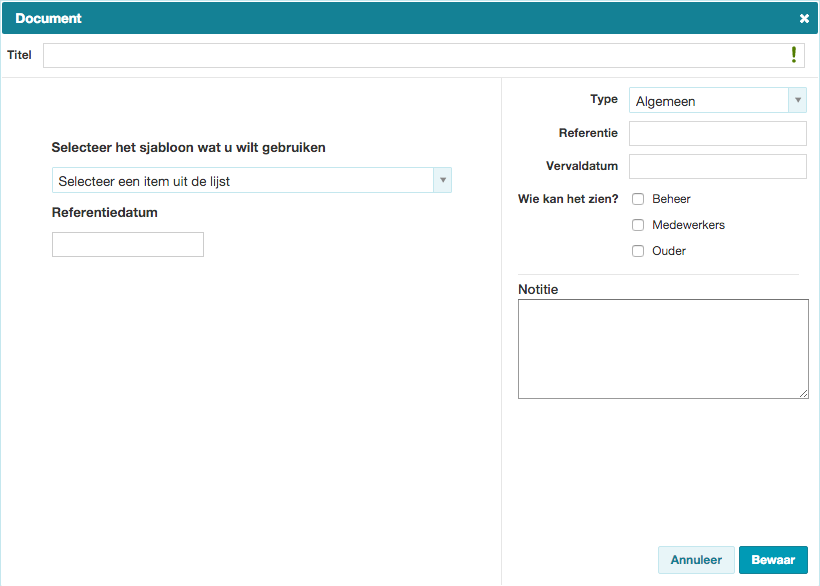Expand the sjabloon template dropdown arrow
This screenshot has width=820, height=586.
[x=442, y=180]
